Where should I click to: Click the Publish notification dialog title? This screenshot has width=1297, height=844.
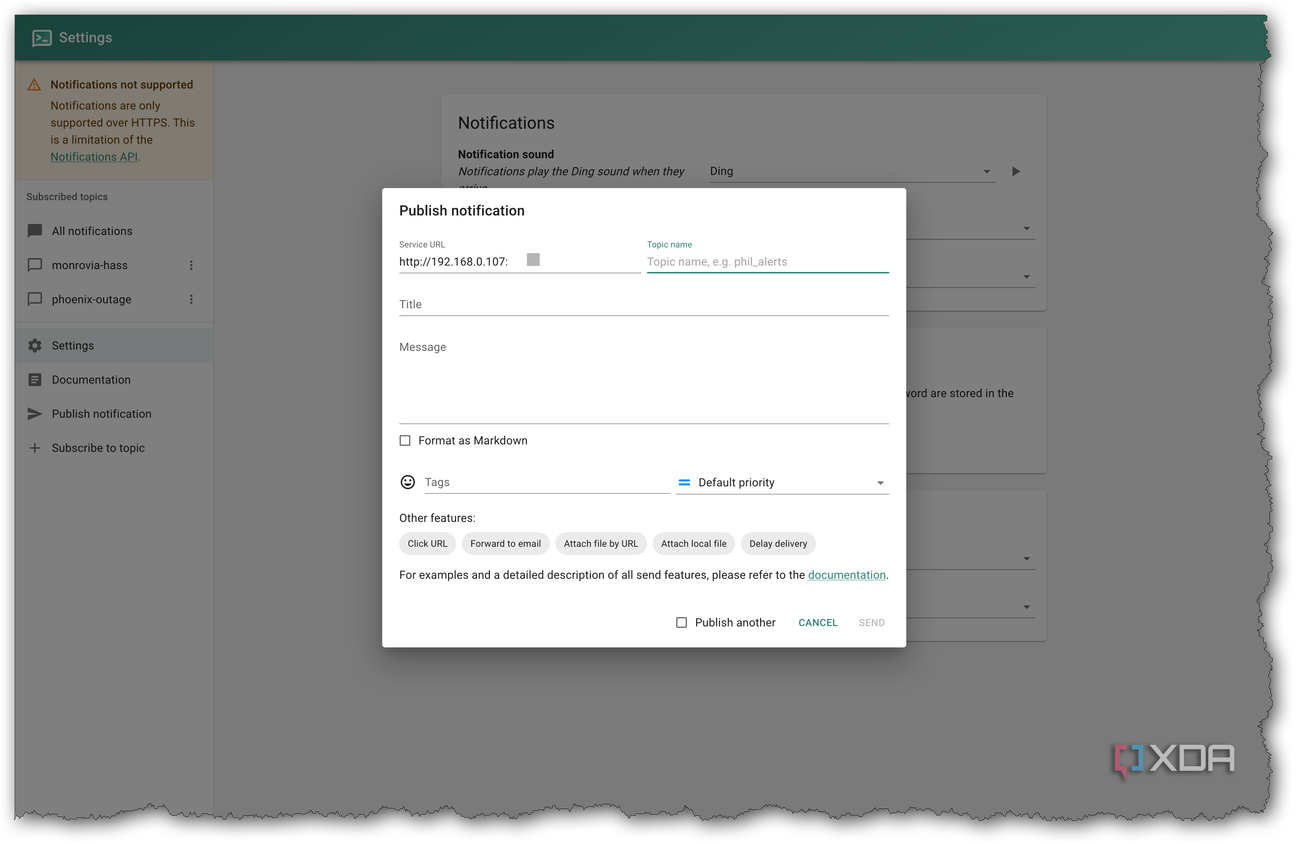pos(462,211)
